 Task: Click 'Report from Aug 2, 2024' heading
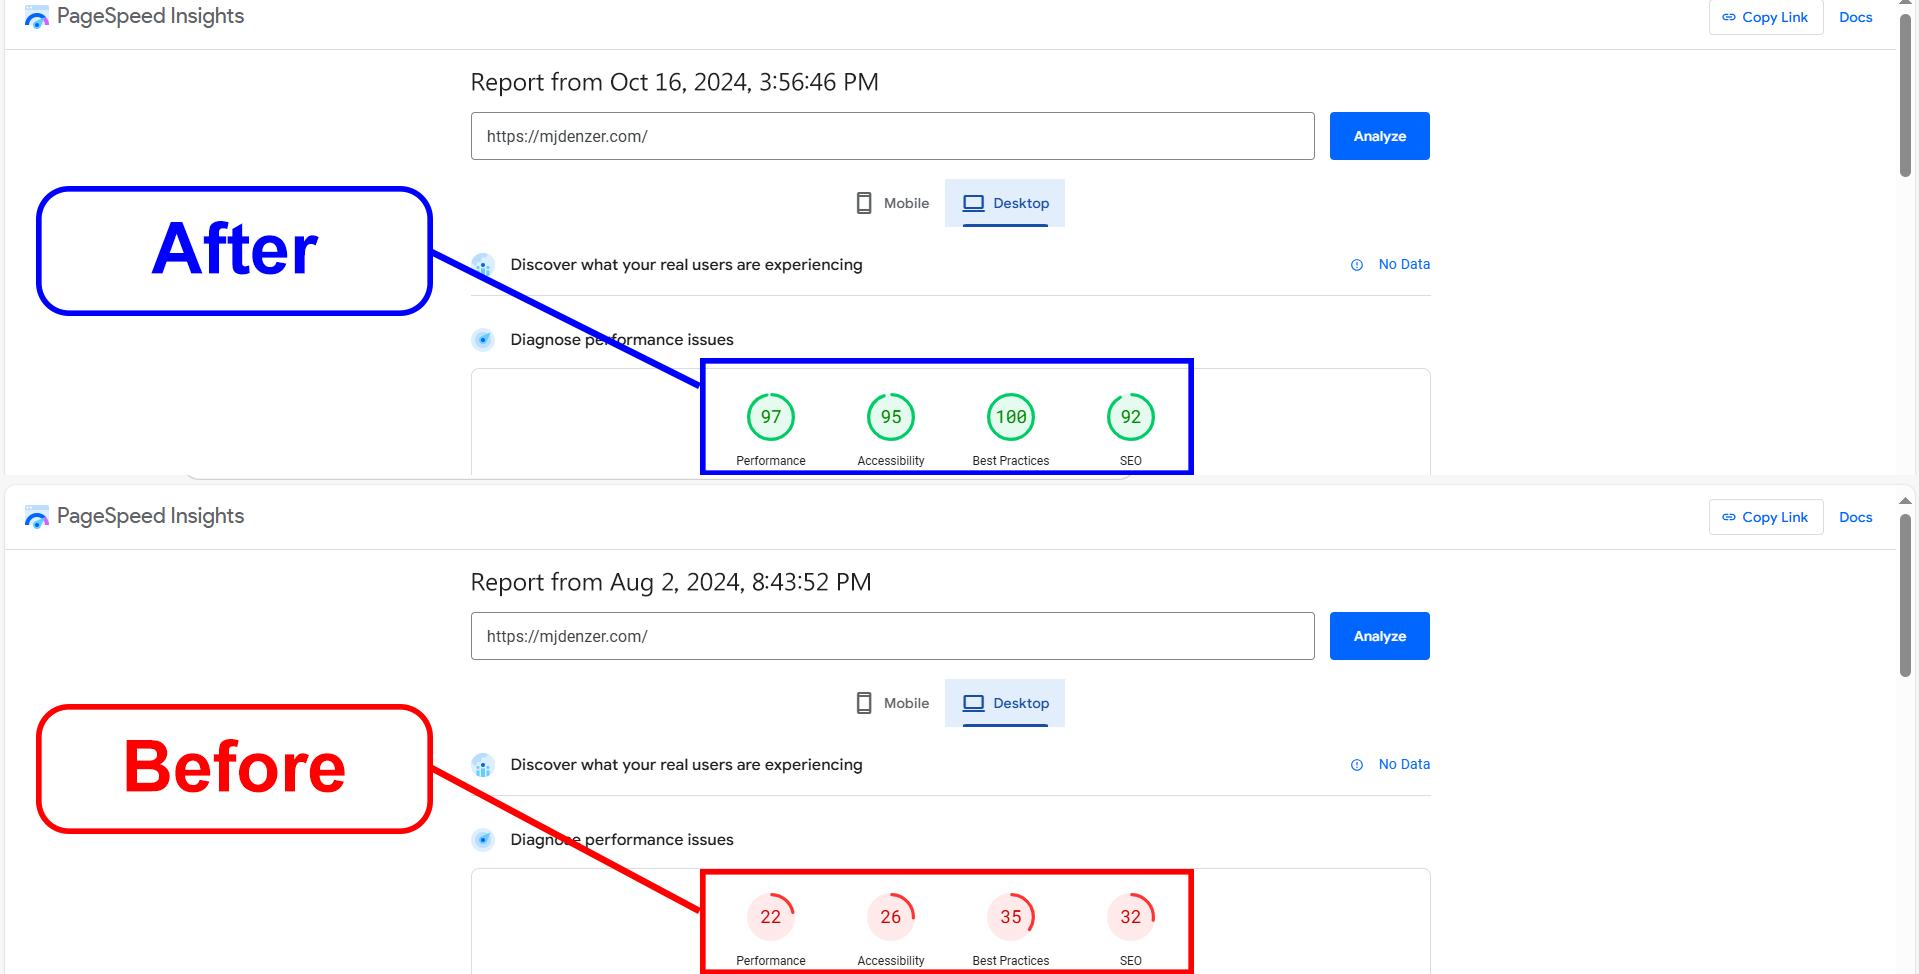pos(671,582)
